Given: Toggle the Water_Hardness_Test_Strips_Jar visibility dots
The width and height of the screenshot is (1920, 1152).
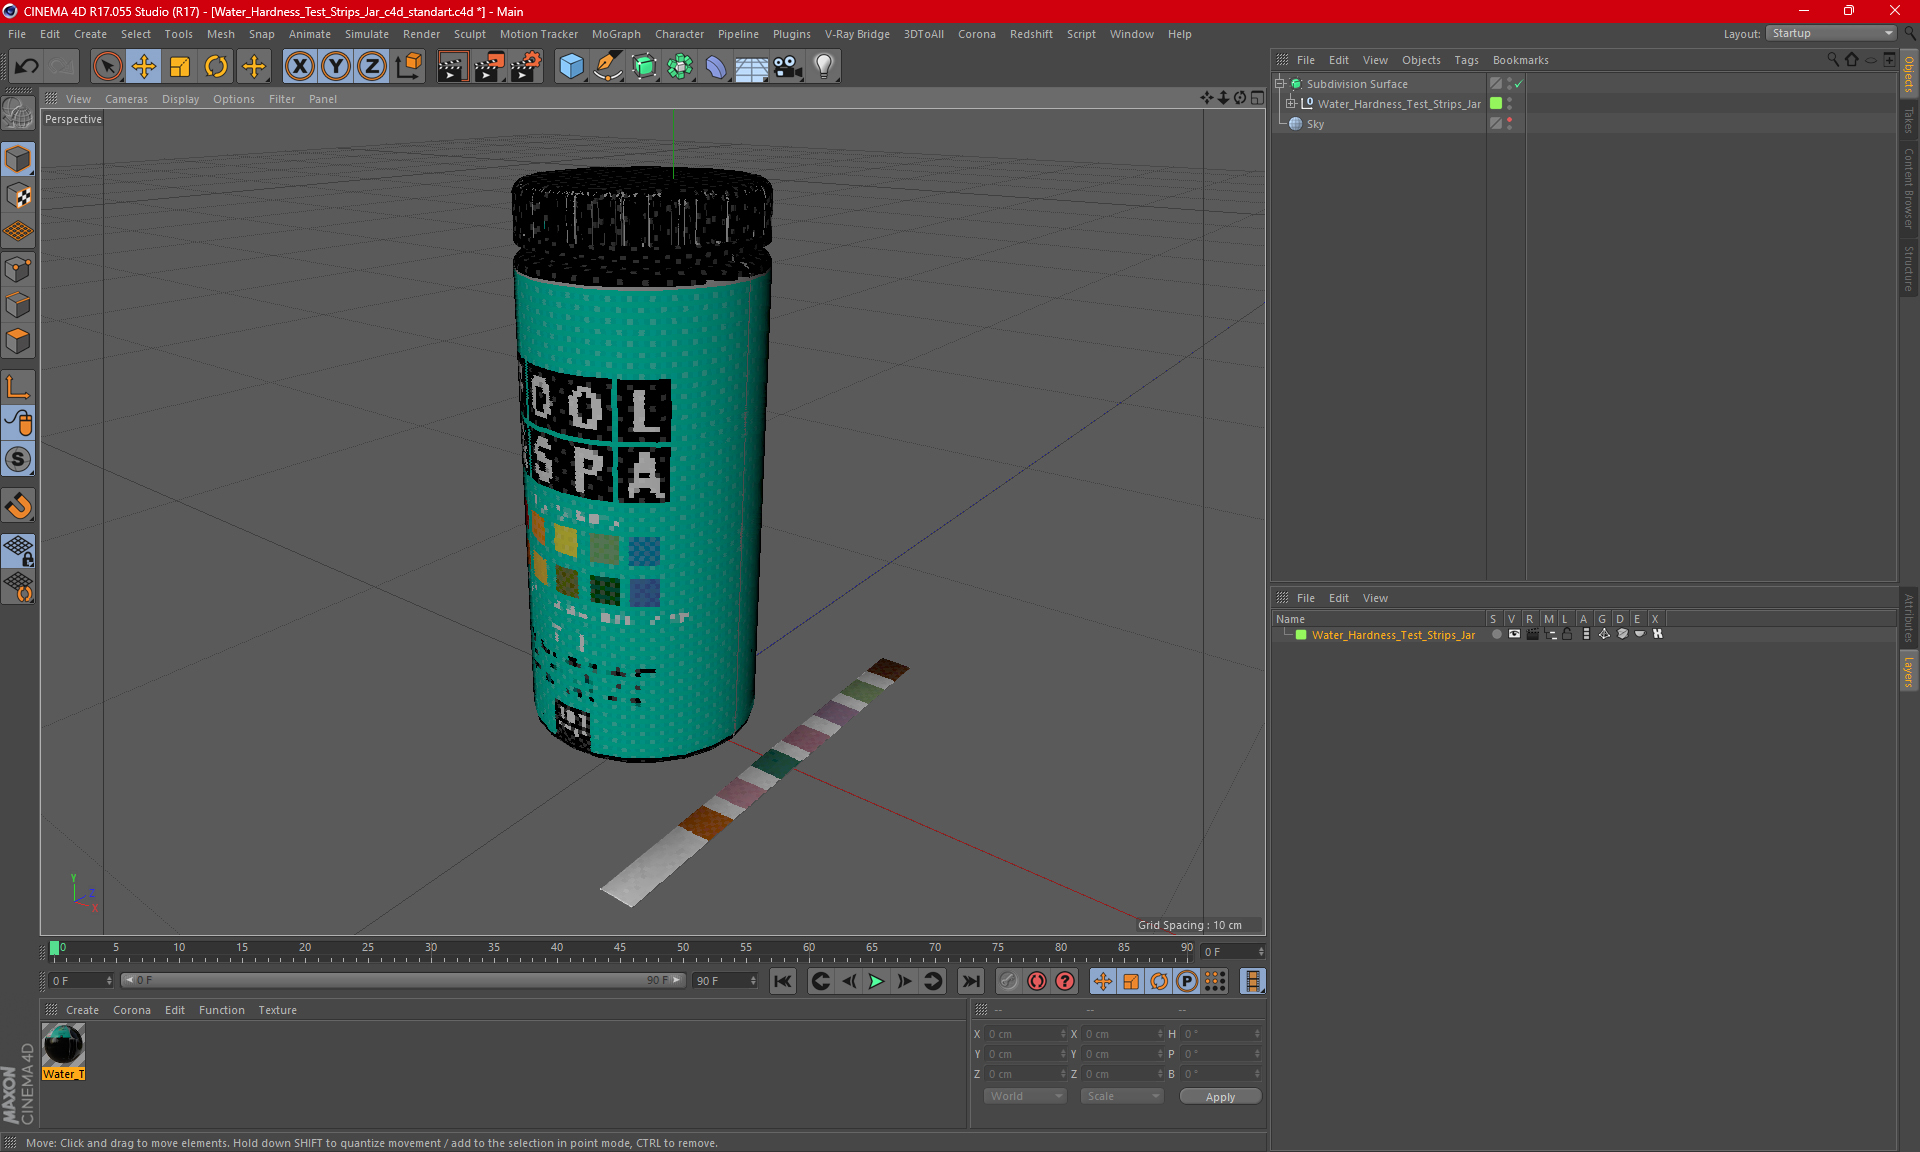Looking at the screenshot, I should click(1509, 104).
